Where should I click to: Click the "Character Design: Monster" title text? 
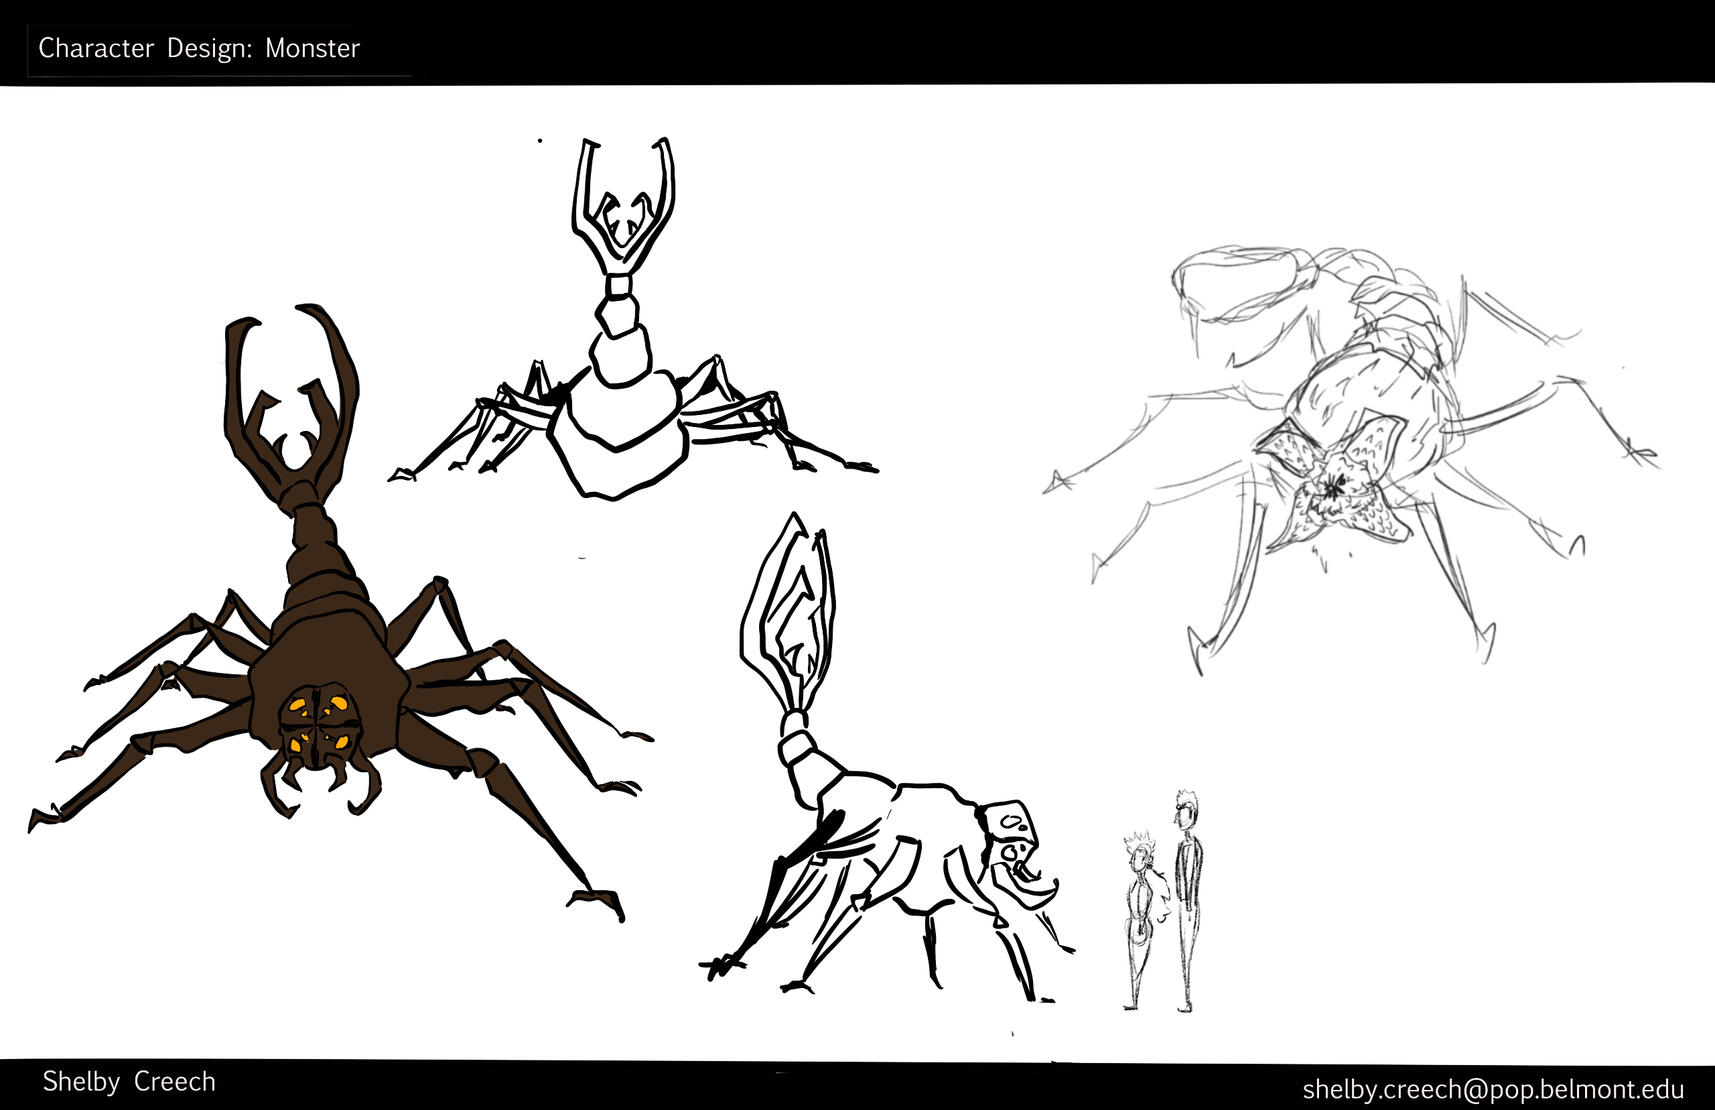click(199, 48)
